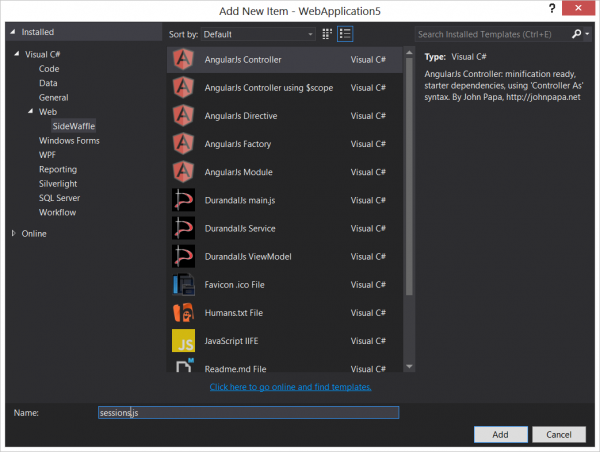
Task: Select the Humans.txt File row text
Action: (x=233, y=313)
